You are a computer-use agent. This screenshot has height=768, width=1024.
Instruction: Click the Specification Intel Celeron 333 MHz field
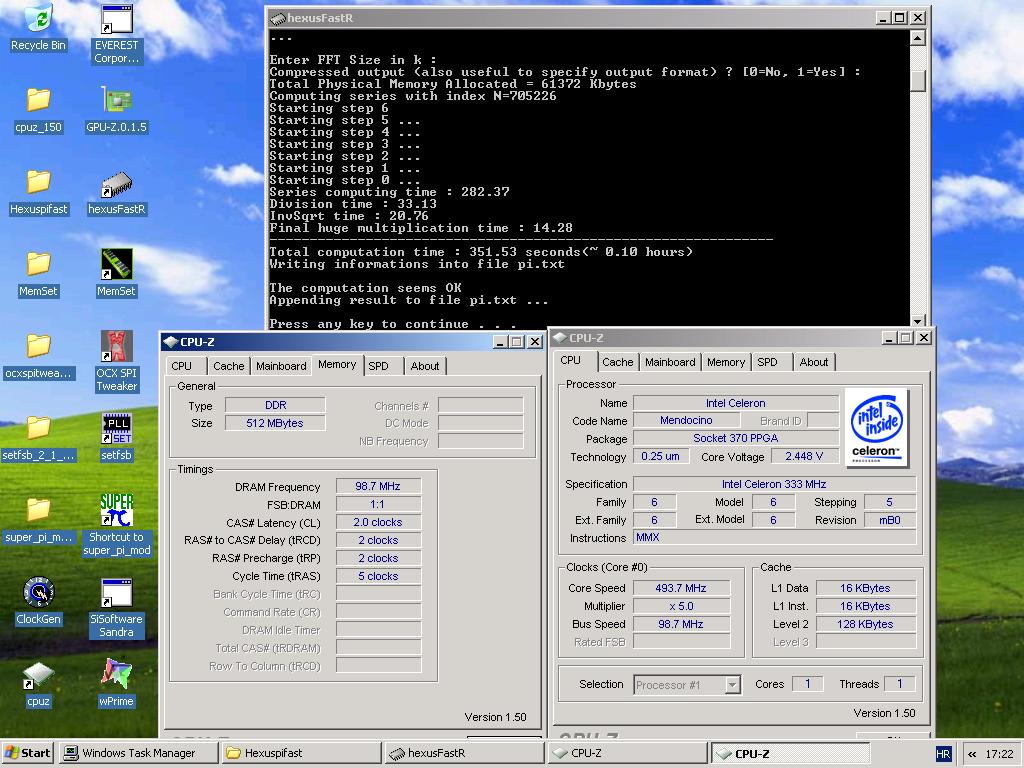coord(775,484)
